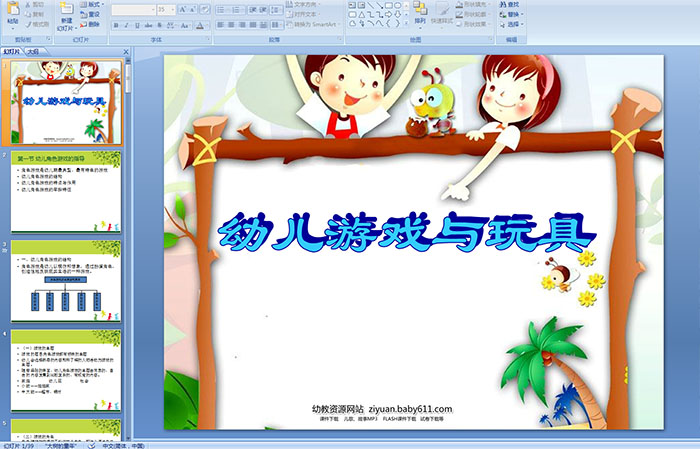Pick the triangle shape in shapes gallery
The height and width of the screenshot is (449, 700).
[362, 15]
